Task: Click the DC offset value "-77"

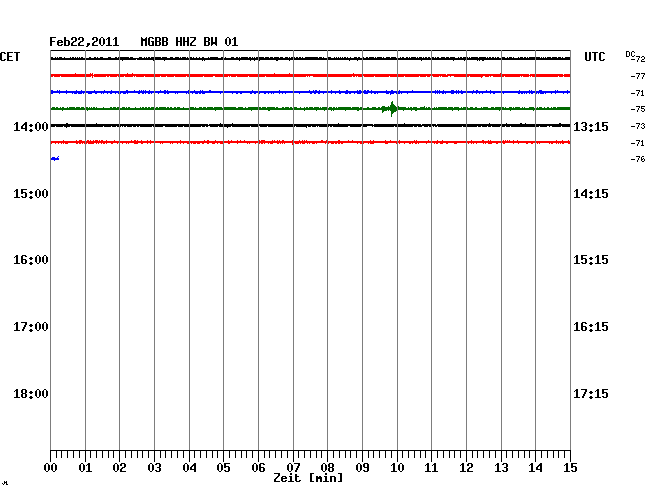Action: (x=638, y=76)
